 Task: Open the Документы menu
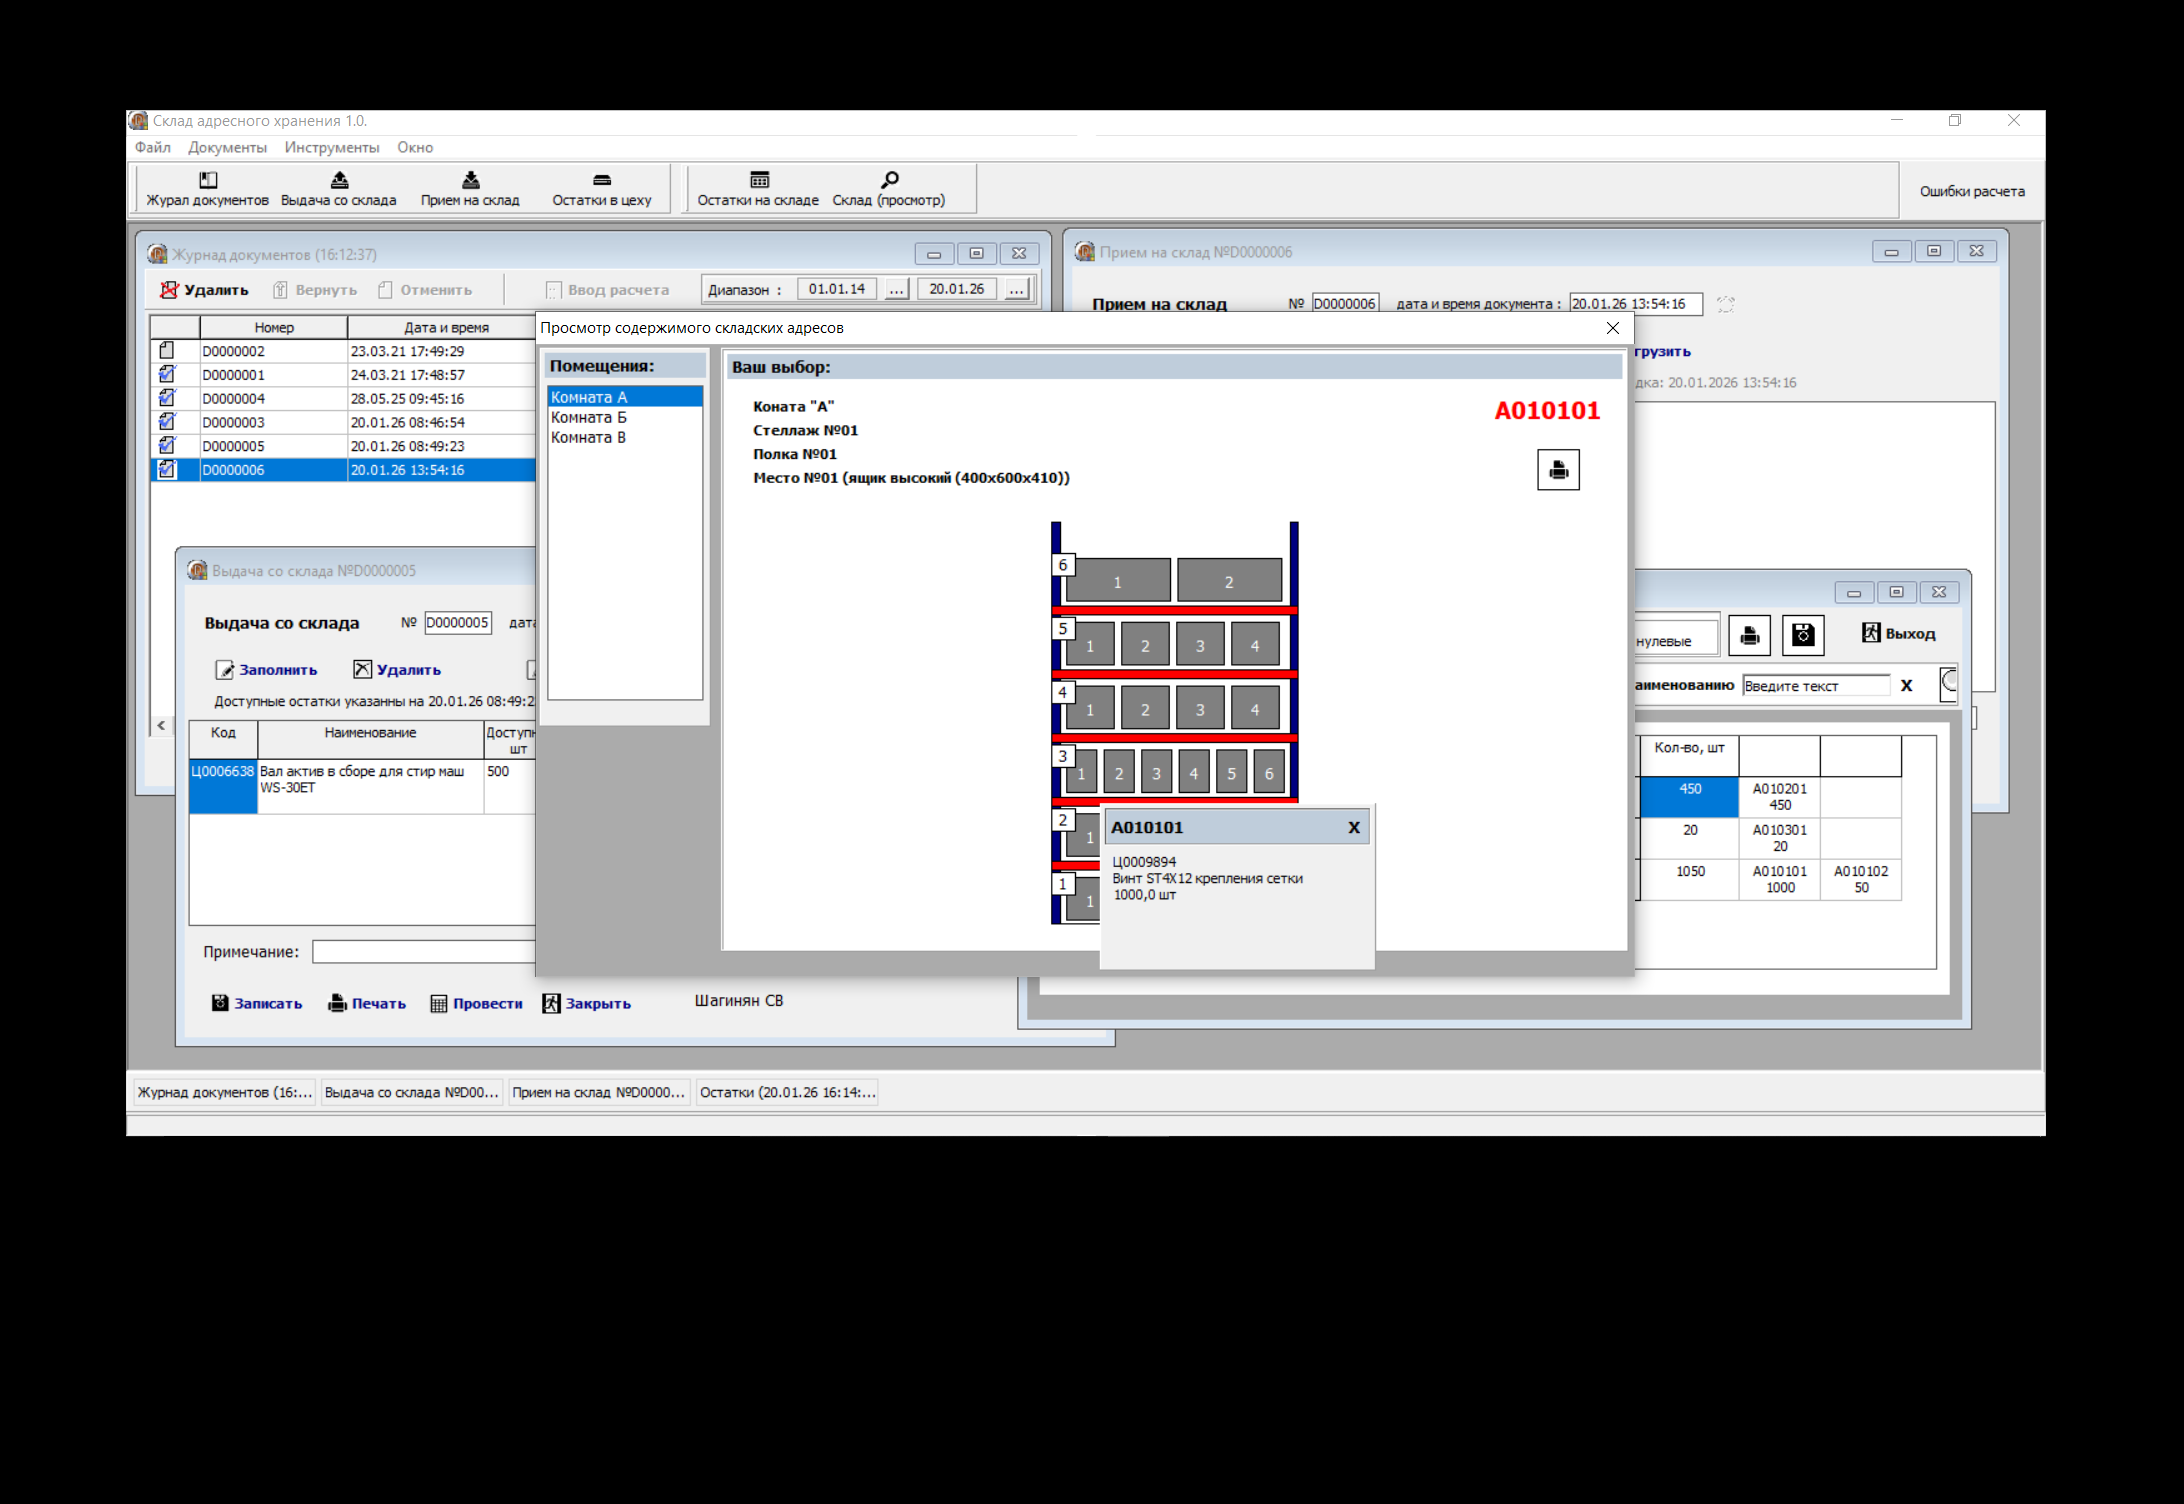point(227,147)
